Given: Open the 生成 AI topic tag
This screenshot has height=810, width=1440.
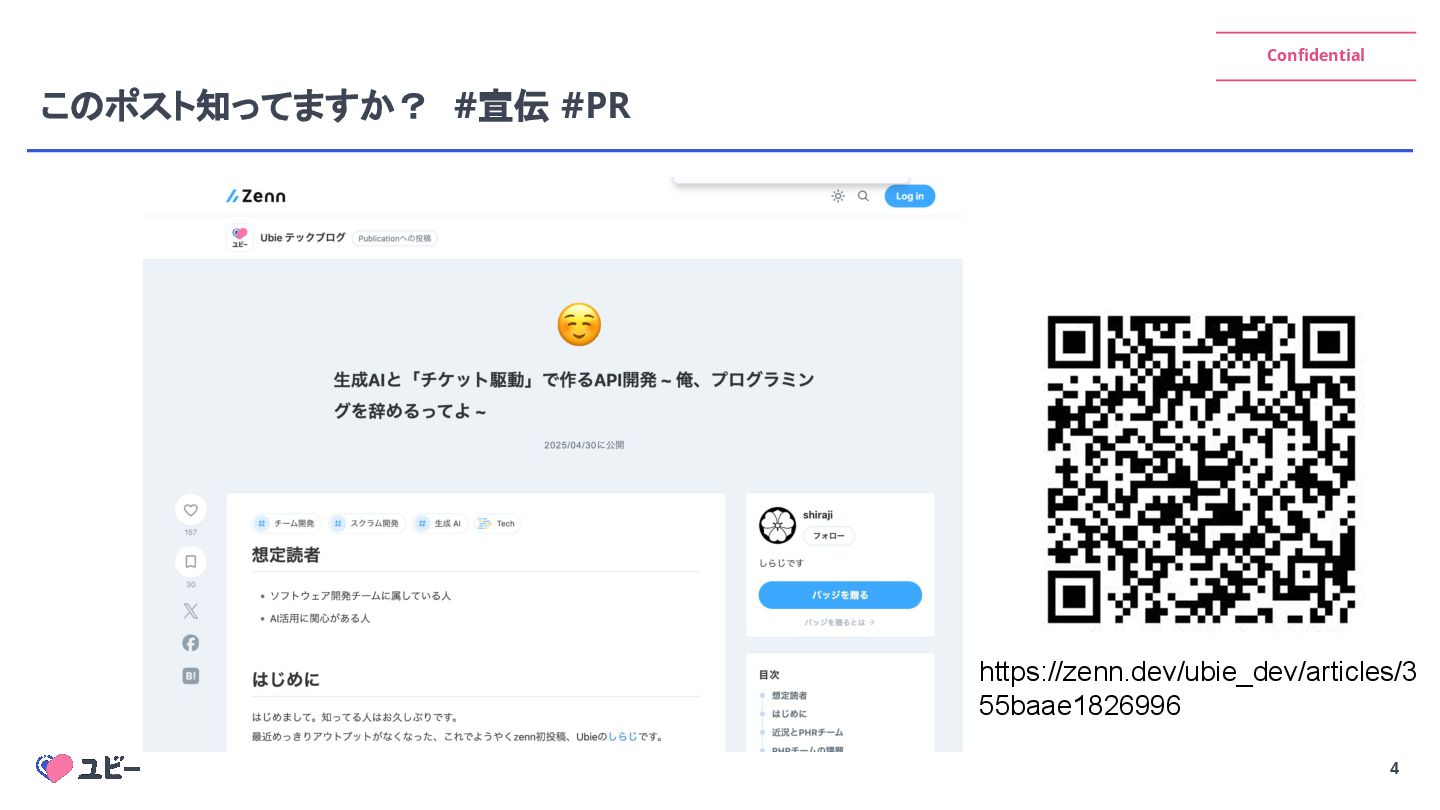Looking at the screenshot, I should [440, 523].
